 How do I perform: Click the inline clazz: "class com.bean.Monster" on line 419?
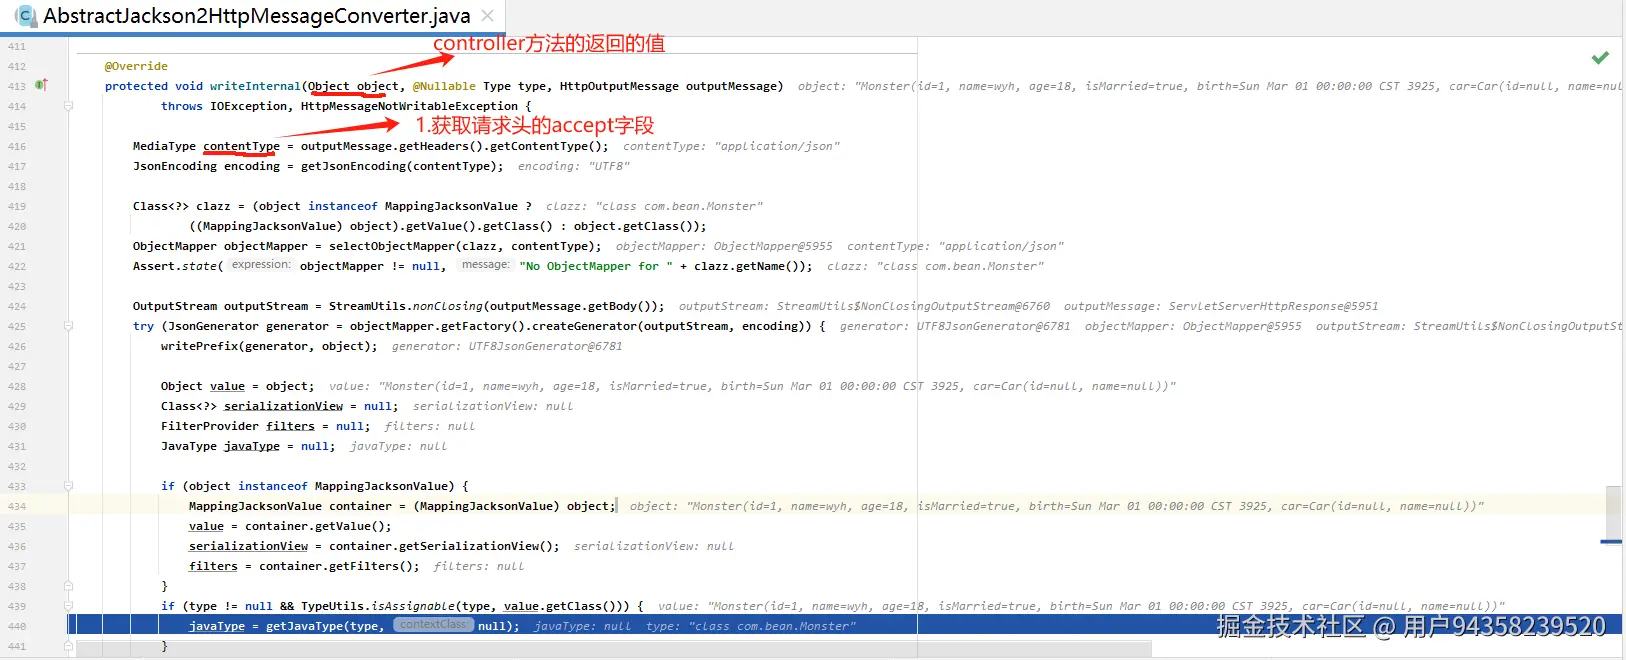[x=654, y=206]
